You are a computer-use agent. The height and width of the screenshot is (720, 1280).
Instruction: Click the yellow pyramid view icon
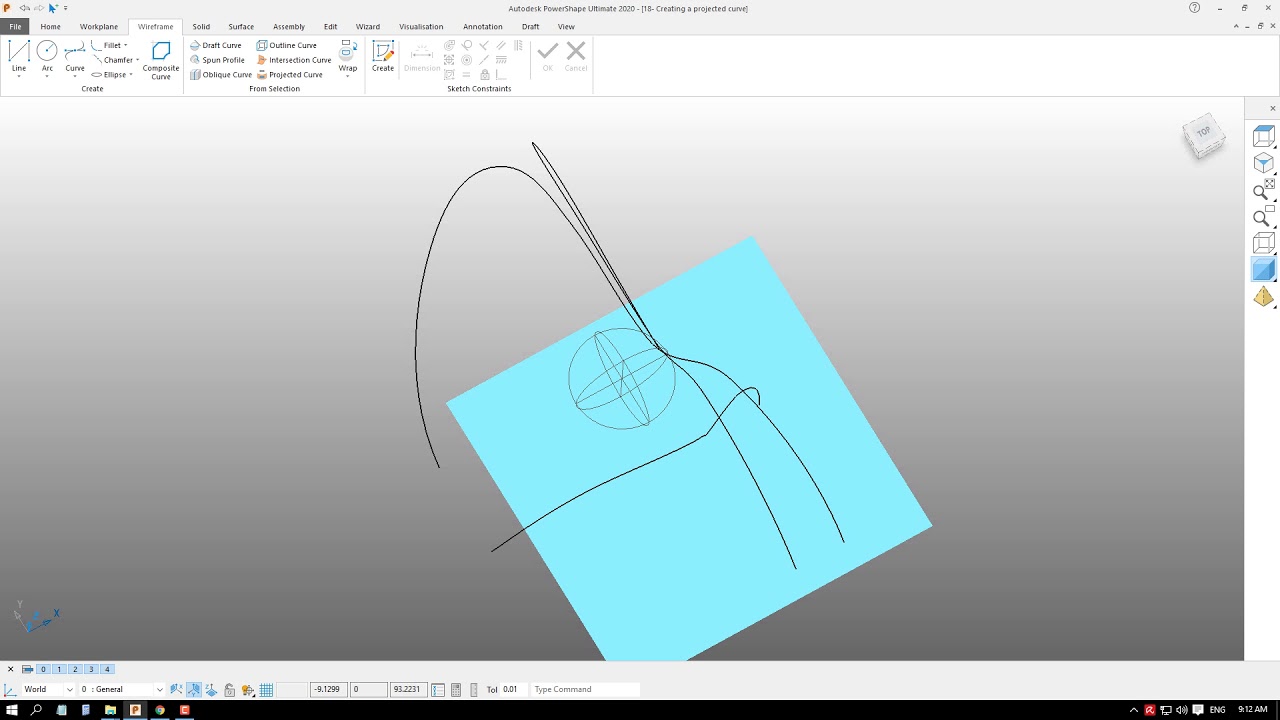click(x=1264, y=297)
